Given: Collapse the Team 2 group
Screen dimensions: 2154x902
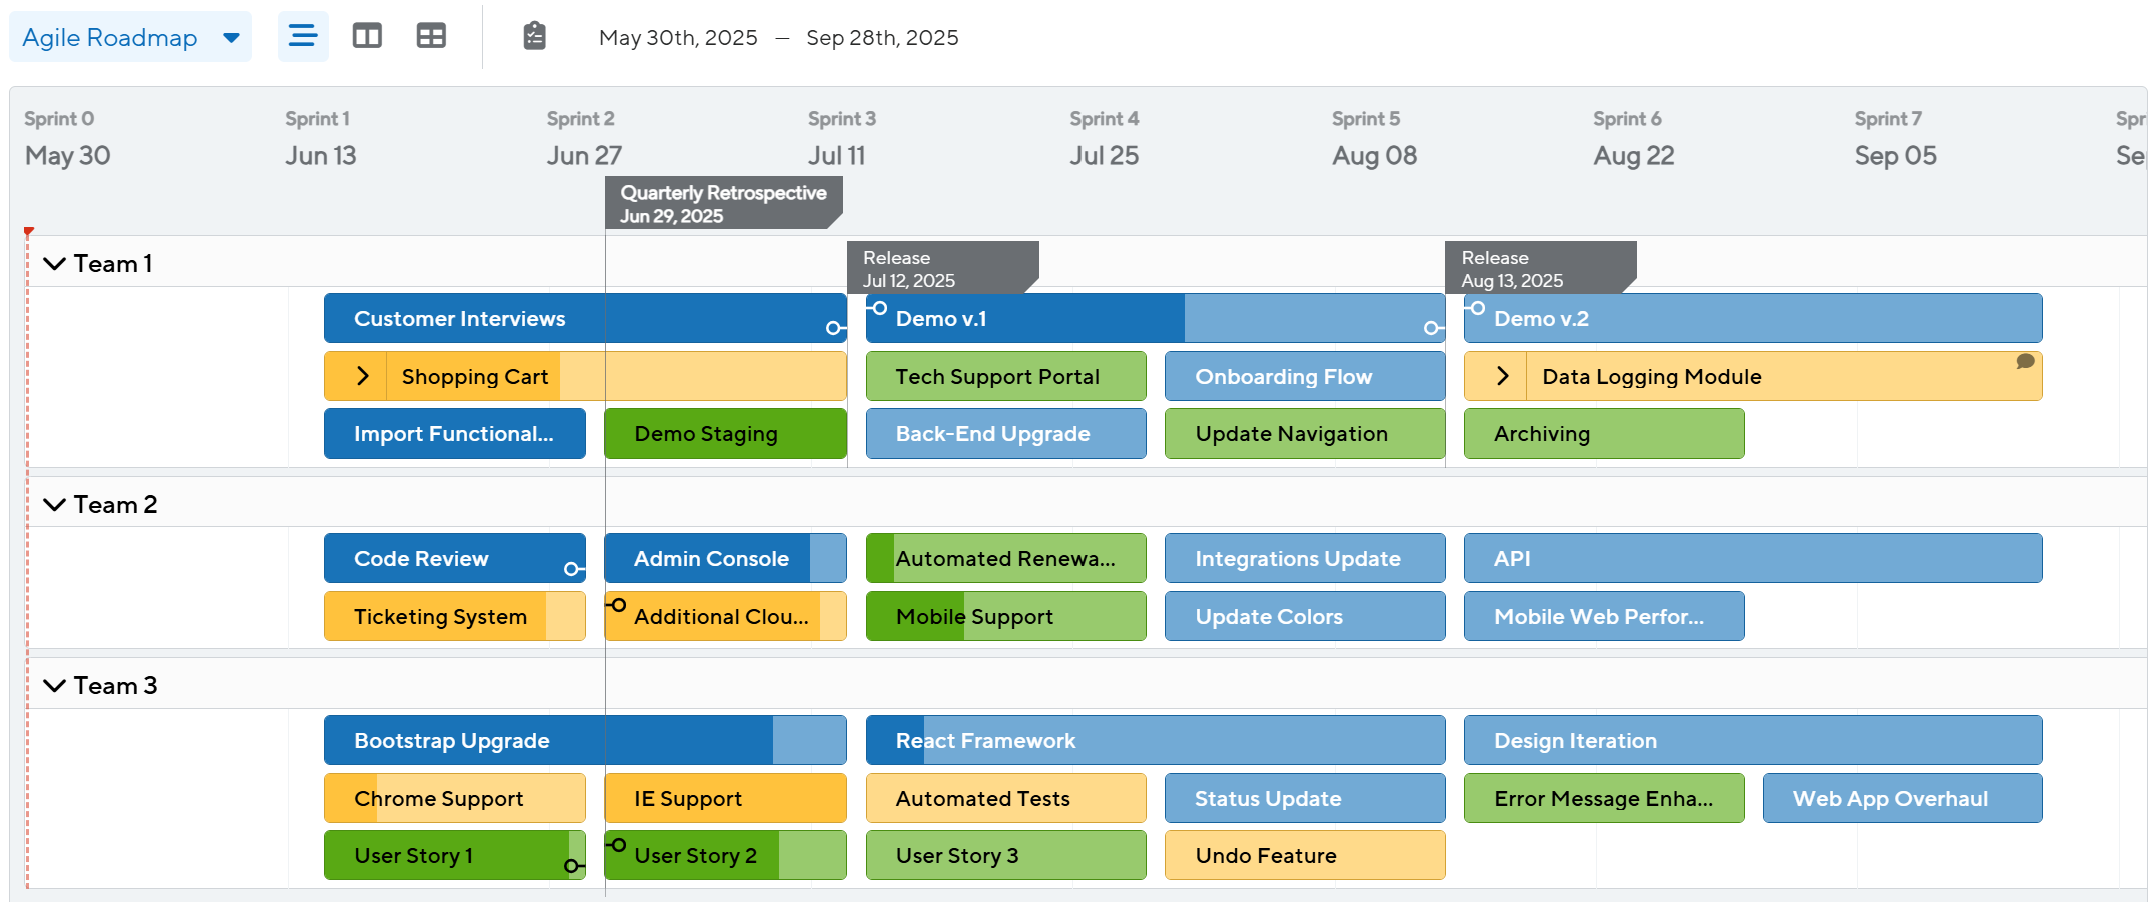Looking at the screenshot, I should click(x=55, y=505).
